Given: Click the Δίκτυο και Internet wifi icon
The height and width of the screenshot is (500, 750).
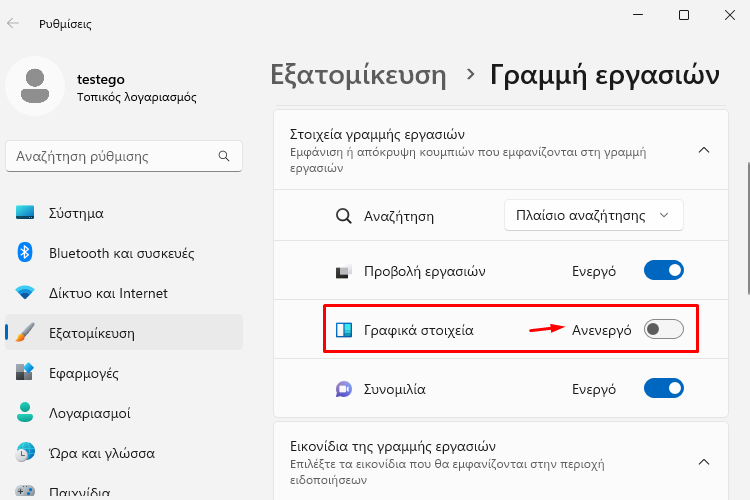Looking at the screenshot, I should point(25,292).
